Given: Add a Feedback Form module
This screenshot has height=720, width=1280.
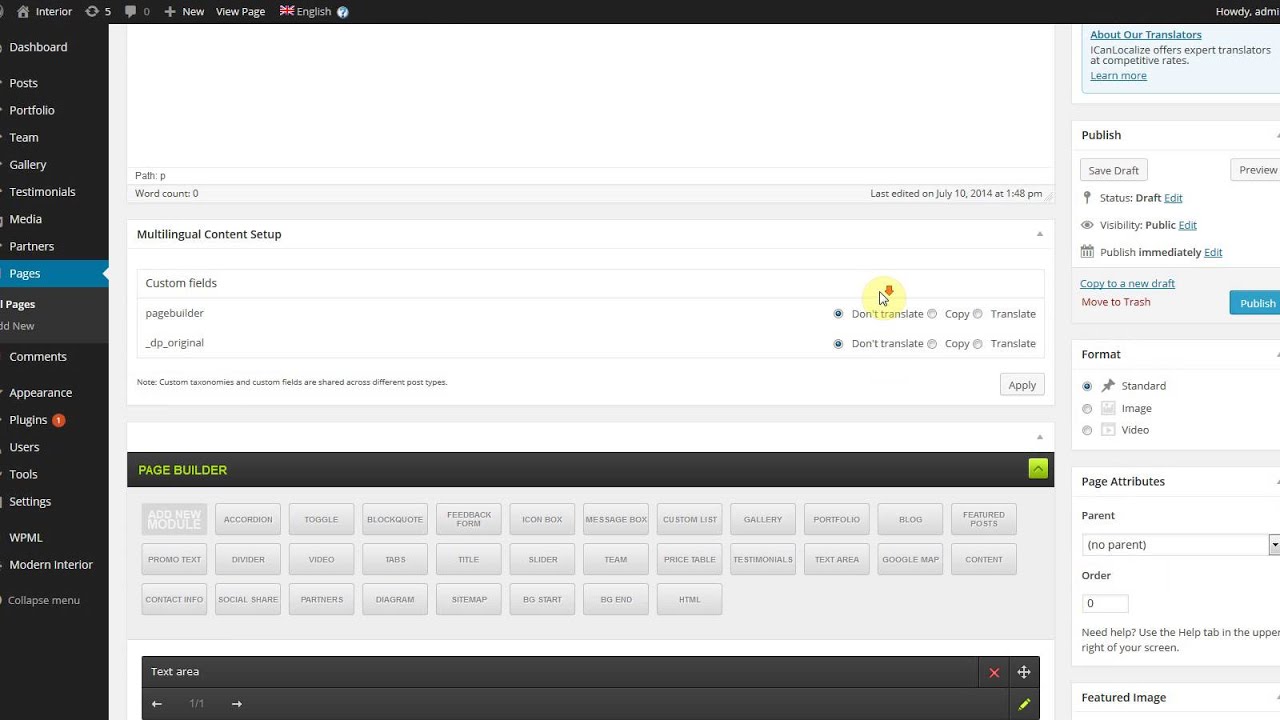Looking at the screenshot, I should pos(469,519).
